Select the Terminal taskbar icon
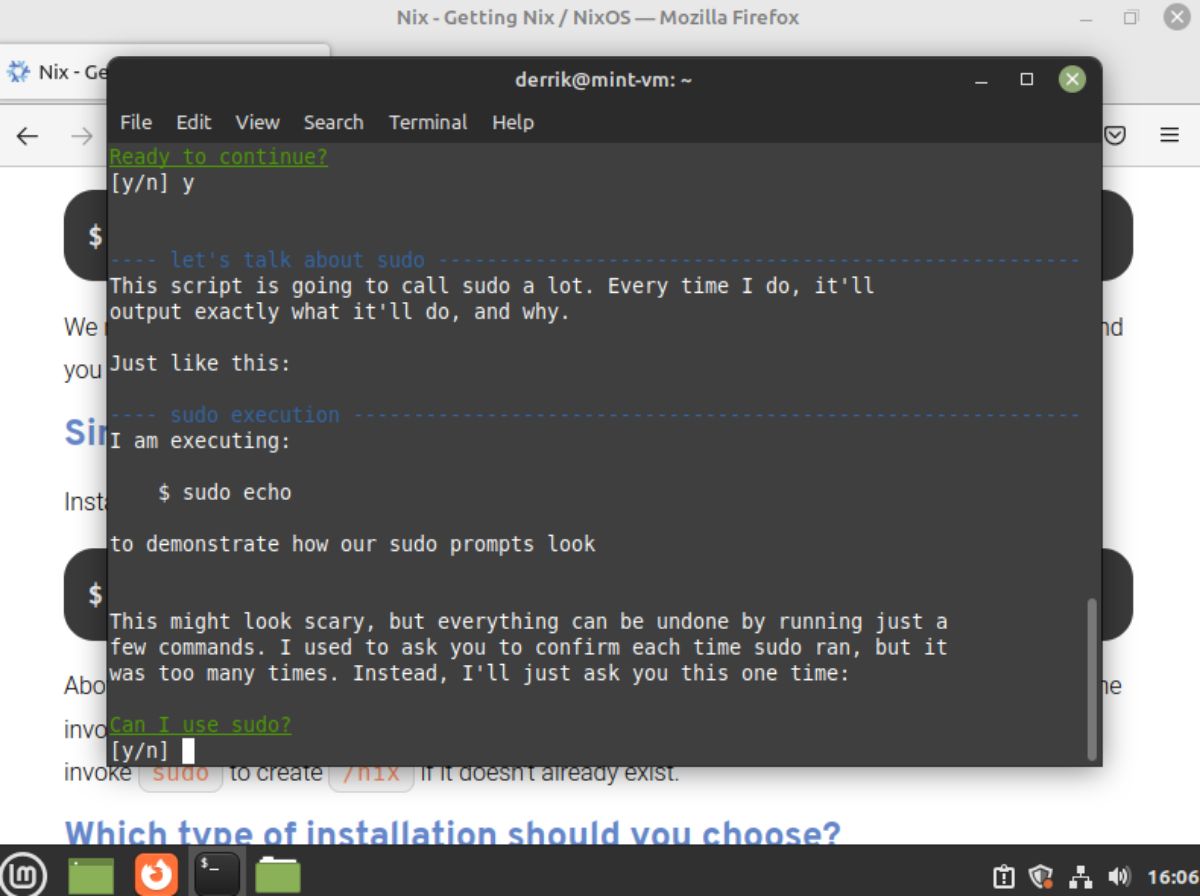Screen dimensions: 1200x896 217,876
